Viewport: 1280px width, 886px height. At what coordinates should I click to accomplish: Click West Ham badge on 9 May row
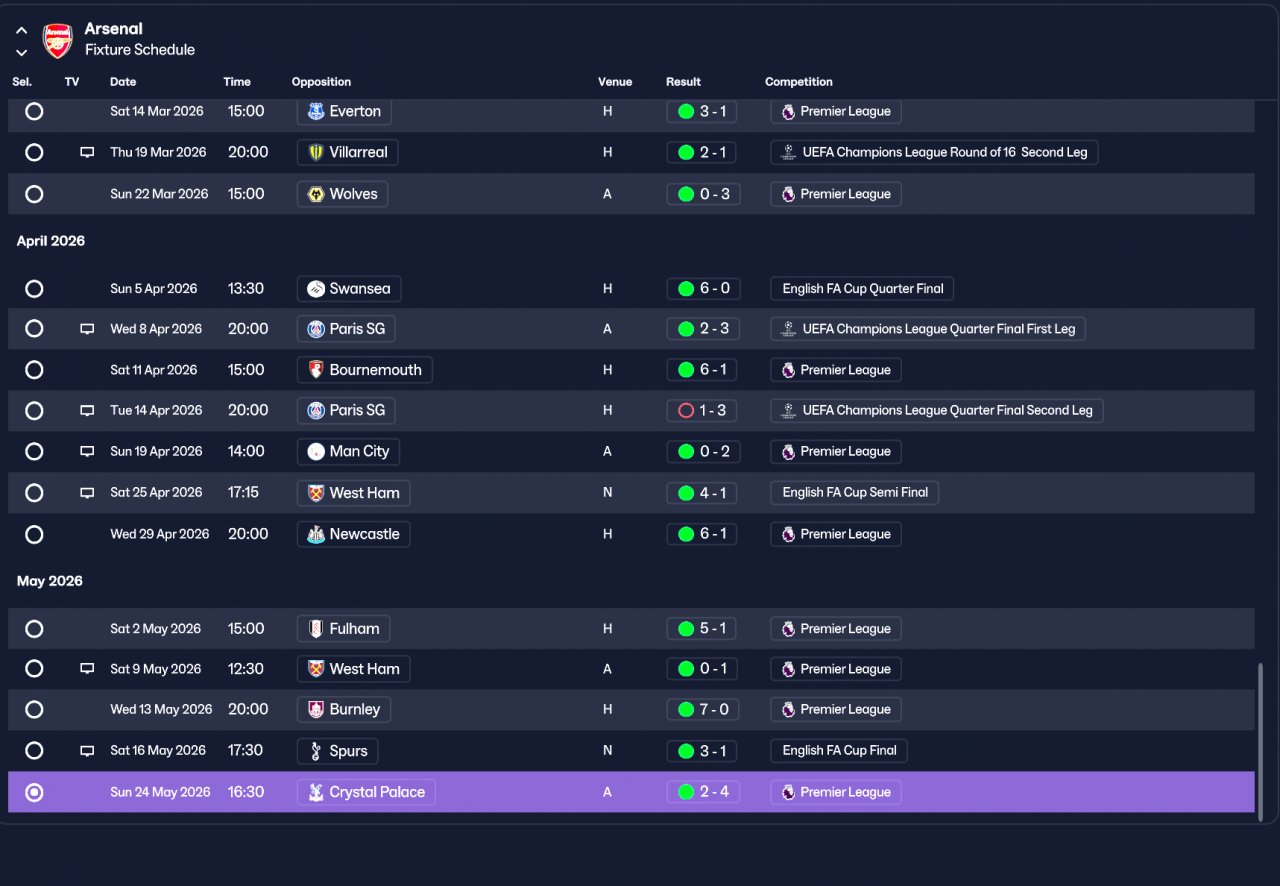point(316,669)
